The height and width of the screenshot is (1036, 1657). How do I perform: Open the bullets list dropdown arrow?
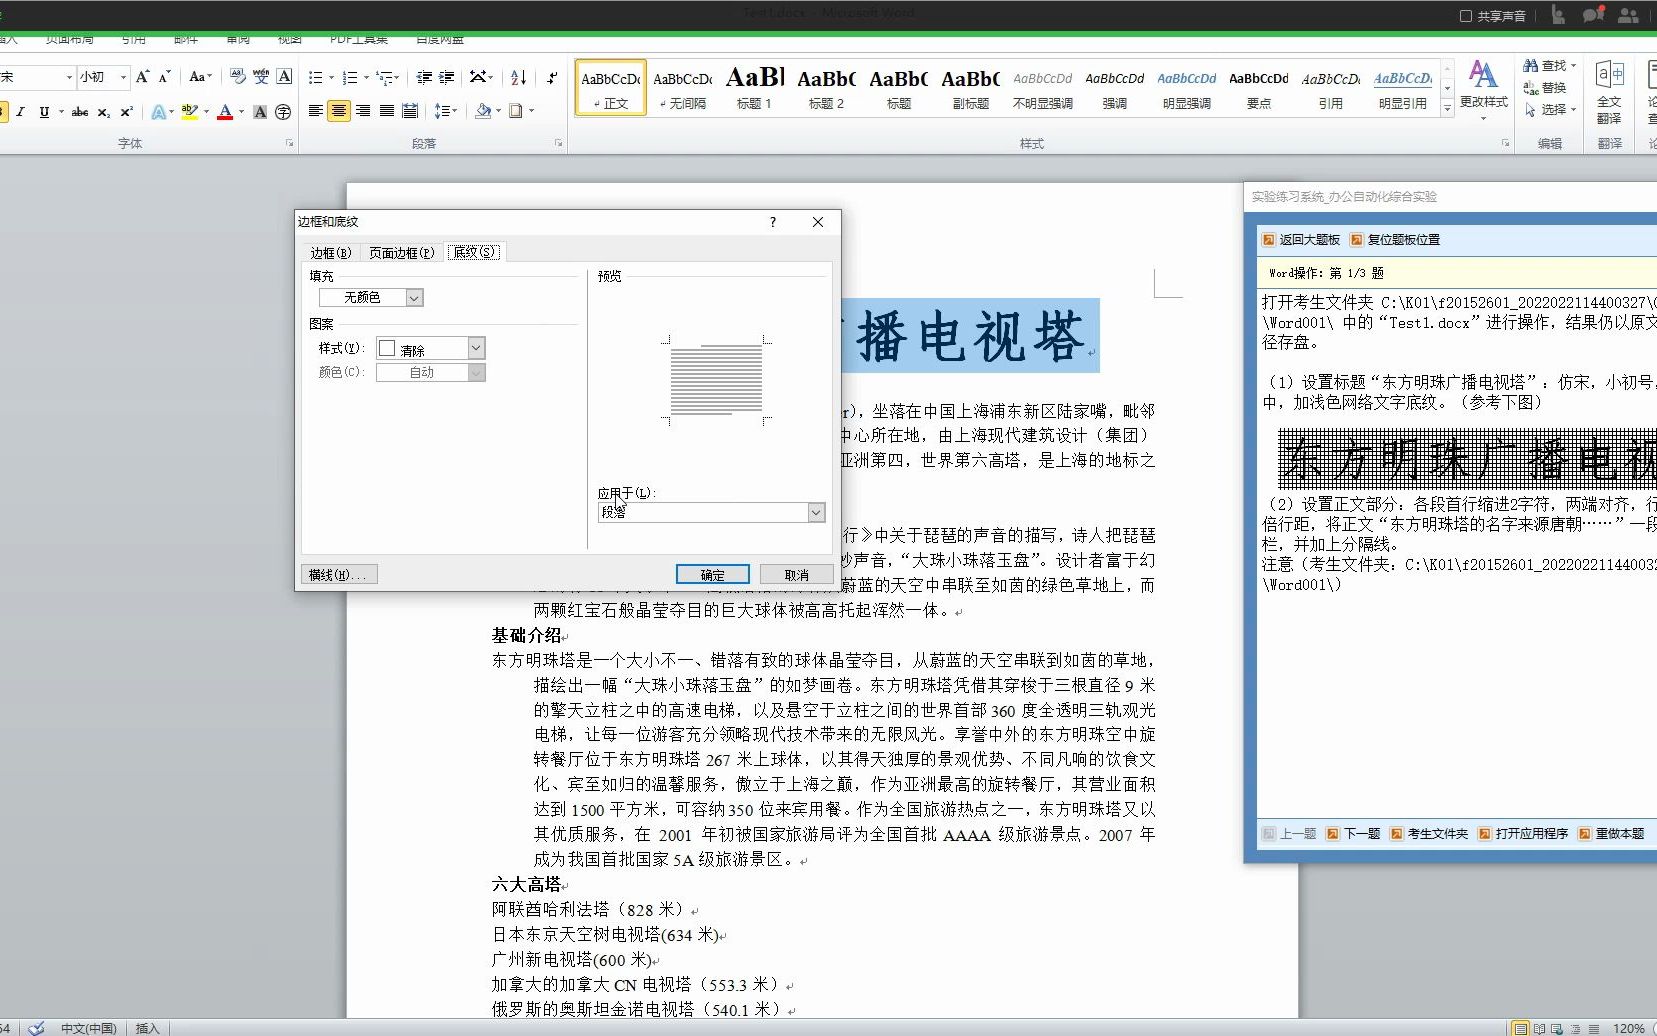coord(331,77)
